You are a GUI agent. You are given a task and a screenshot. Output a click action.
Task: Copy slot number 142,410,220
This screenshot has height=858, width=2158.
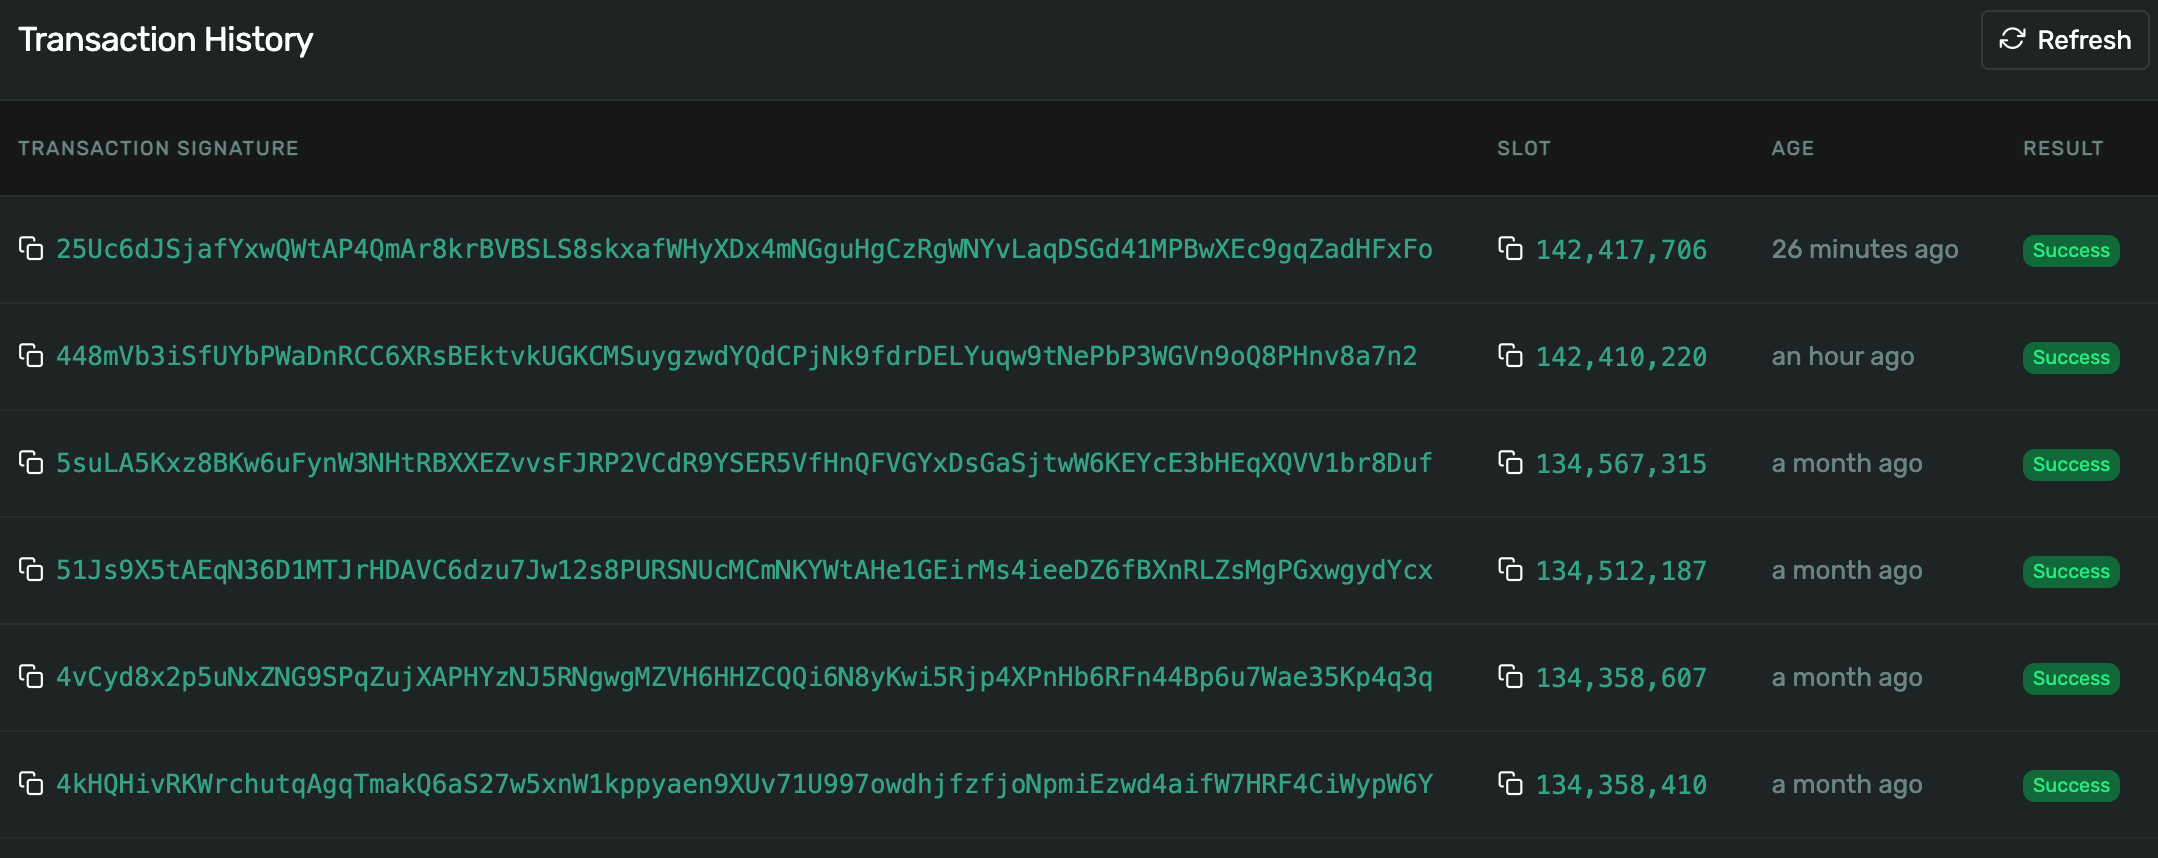1510,355
